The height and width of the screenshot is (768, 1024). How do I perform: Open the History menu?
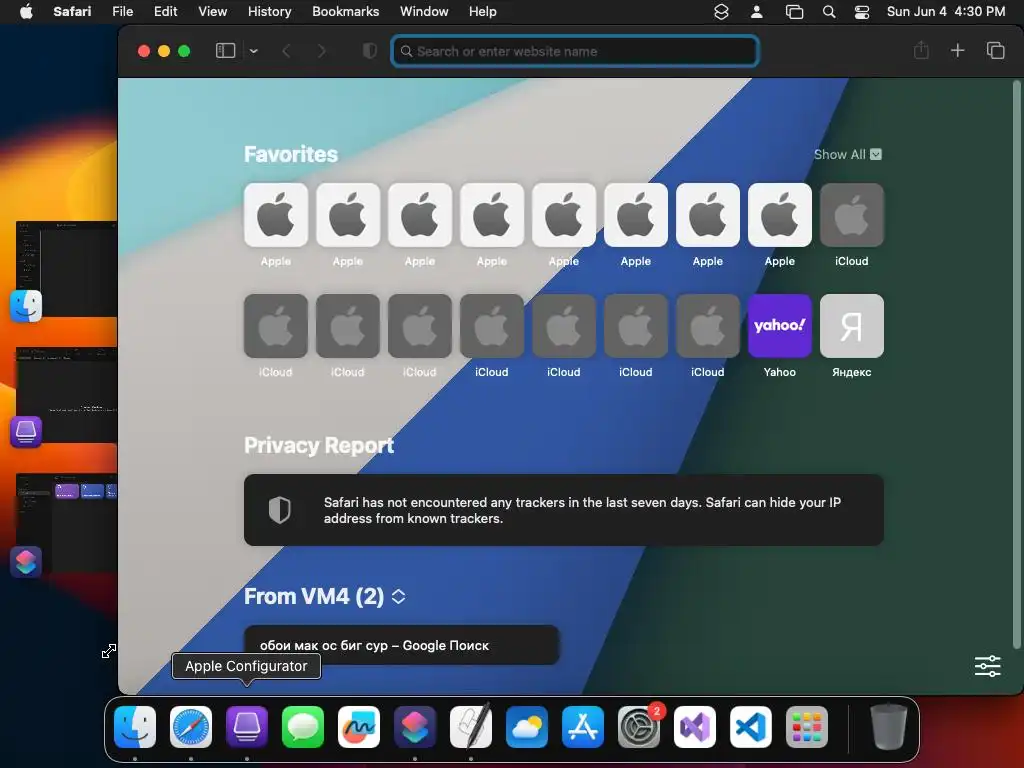269,11
